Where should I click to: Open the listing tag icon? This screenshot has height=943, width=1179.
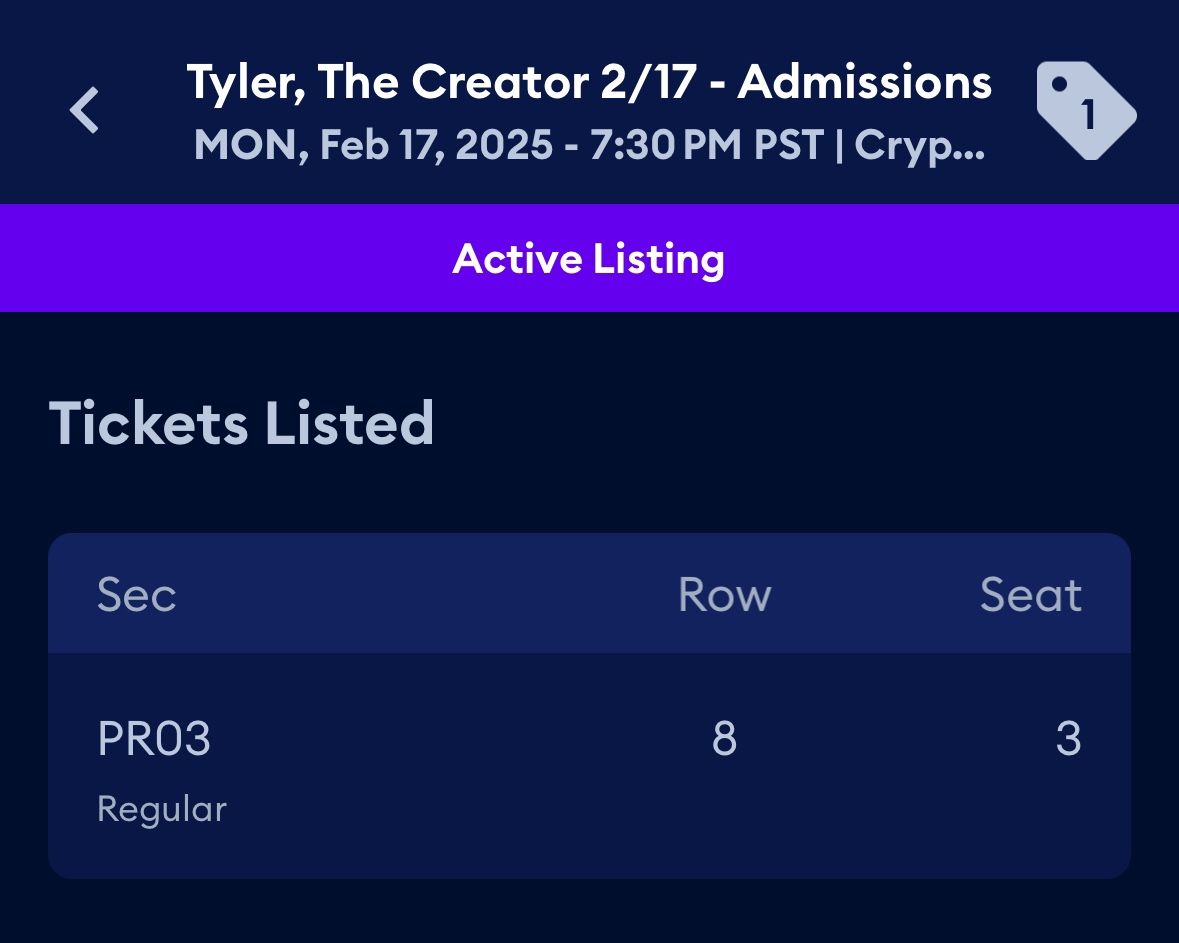pyautogui.click(x=1085, y=110)
